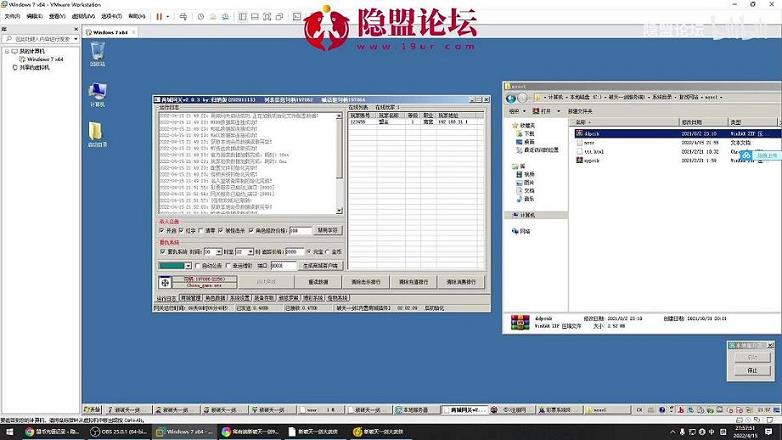Image resolution: width=782 pixels, height=440 pixels.
Task: Switch to Unity mode icon in toolbar
Action: coord(279,16)
